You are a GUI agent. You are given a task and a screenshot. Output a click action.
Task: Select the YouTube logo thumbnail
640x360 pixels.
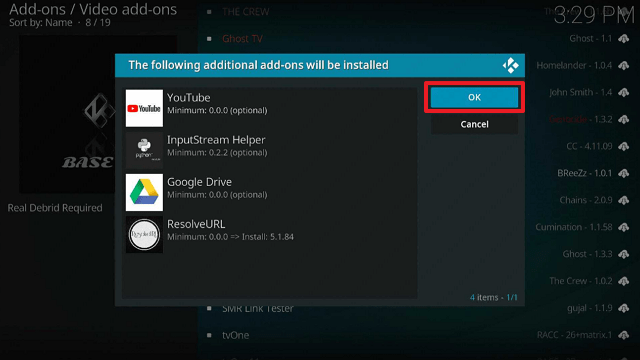(x=144, y=108)
